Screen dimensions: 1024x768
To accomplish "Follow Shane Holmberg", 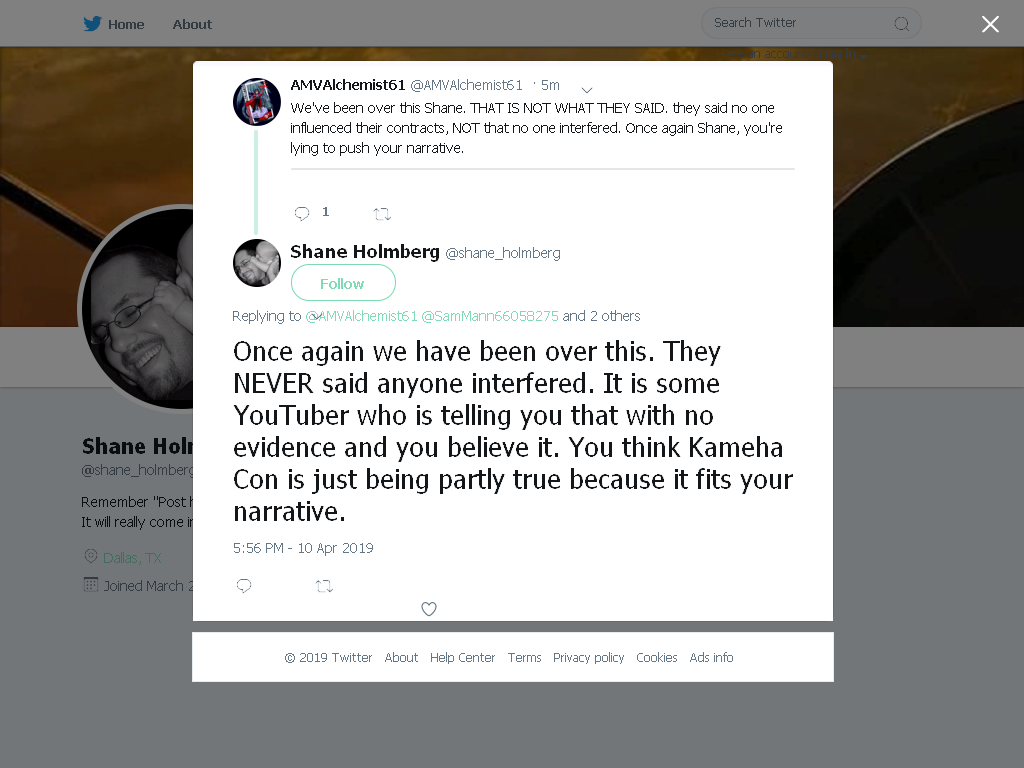I will pos(343,283).
